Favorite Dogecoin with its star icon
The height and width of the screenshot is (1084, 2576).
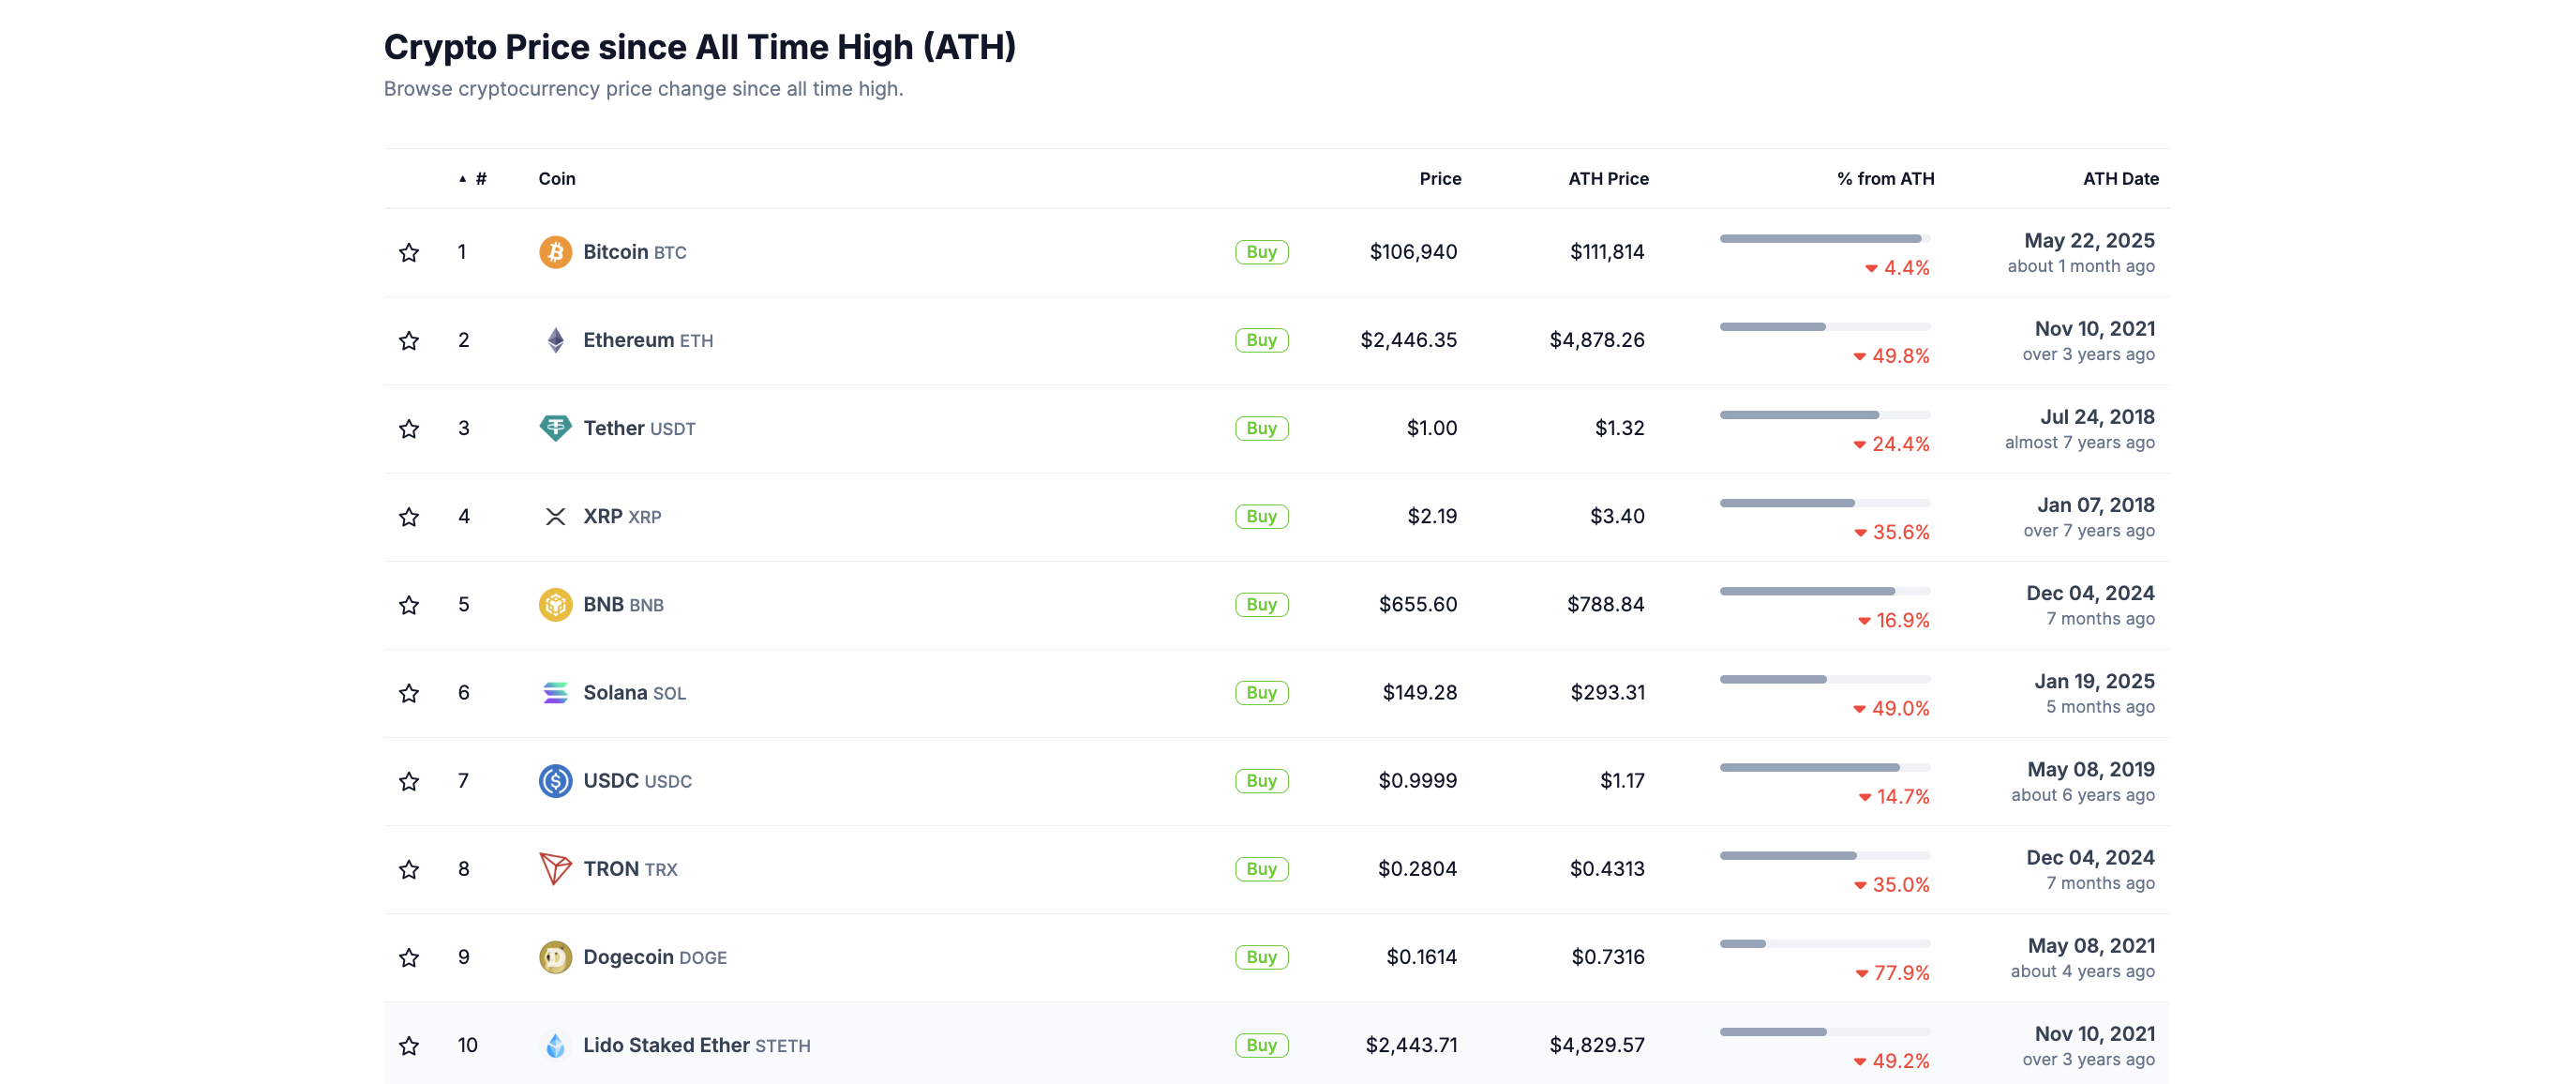pos(409,957)
